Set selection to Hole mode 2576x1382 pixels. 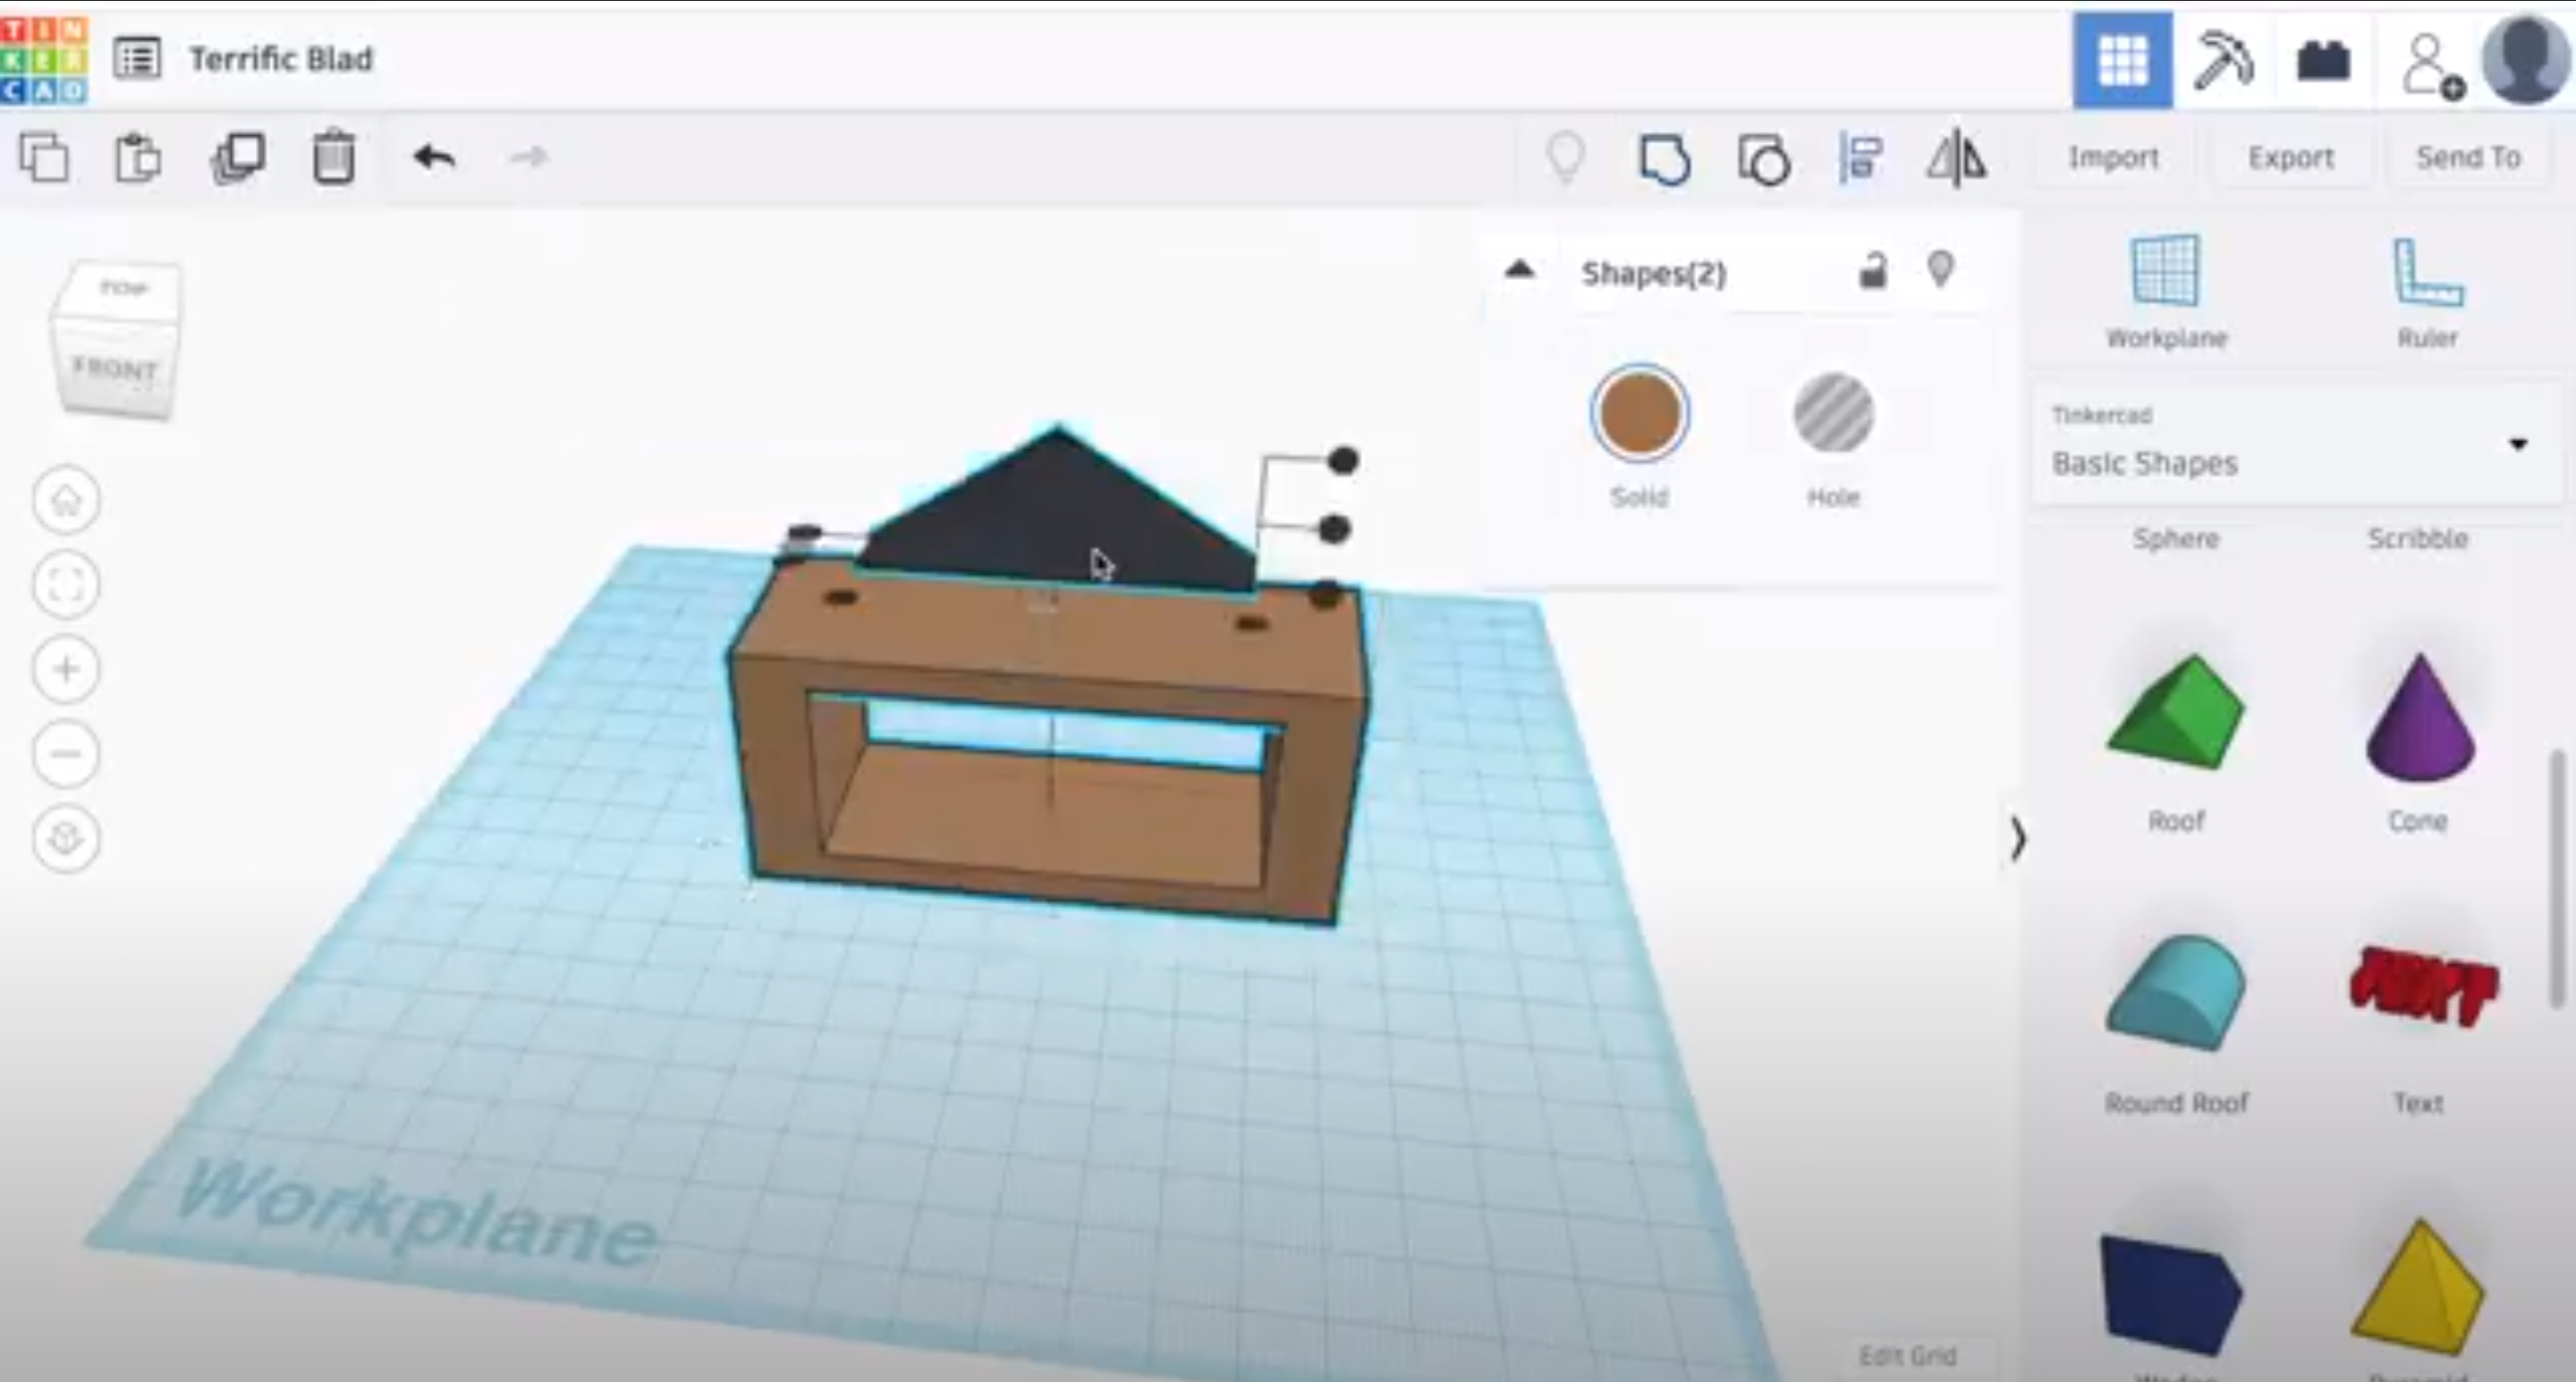[x=1833, y=413]
